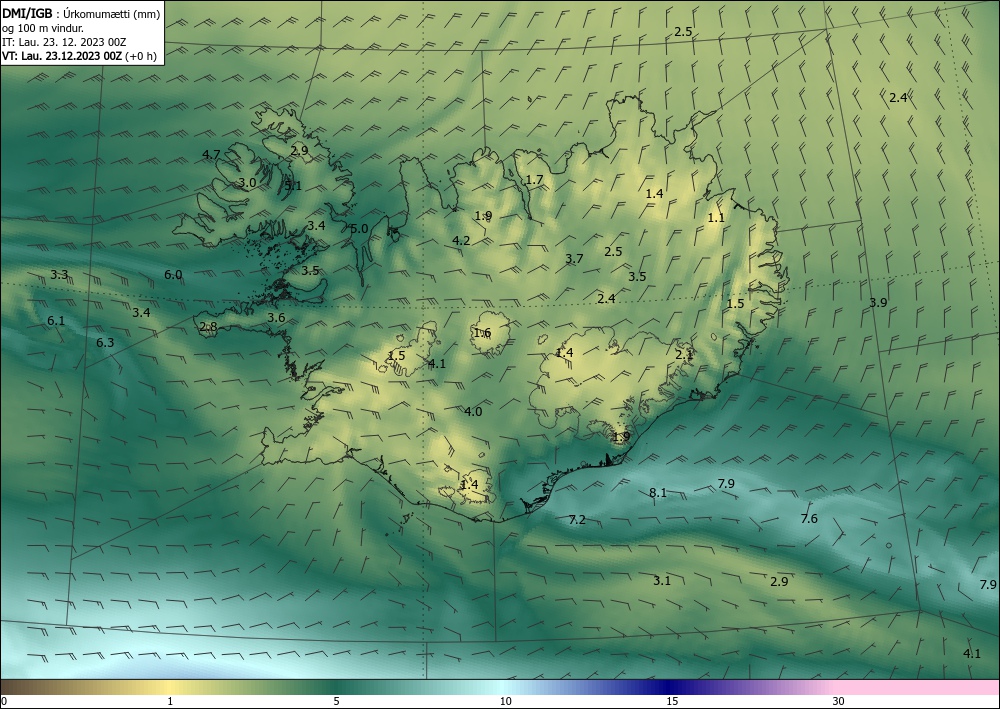
Task: Click the 4.0 value in the southern highlands
Action: 473,411
